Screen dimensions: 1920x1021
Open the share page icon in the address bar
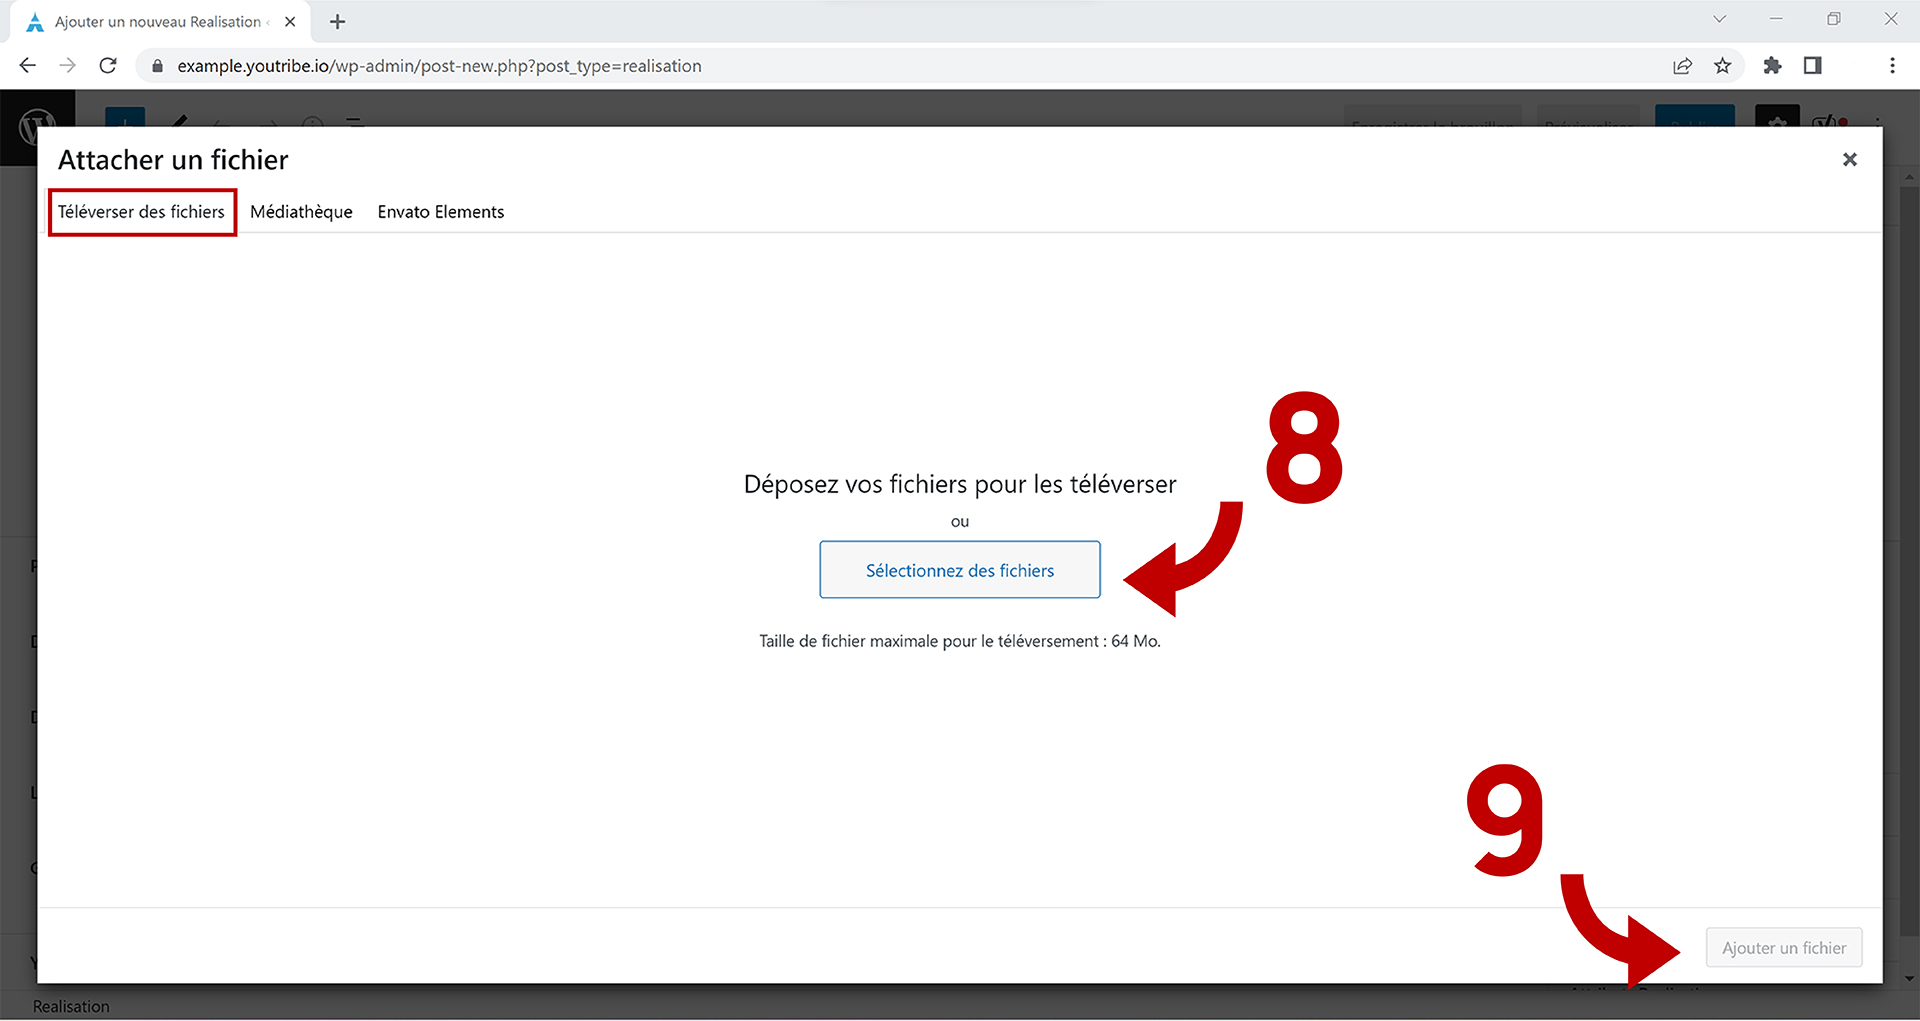point(1682,66)
